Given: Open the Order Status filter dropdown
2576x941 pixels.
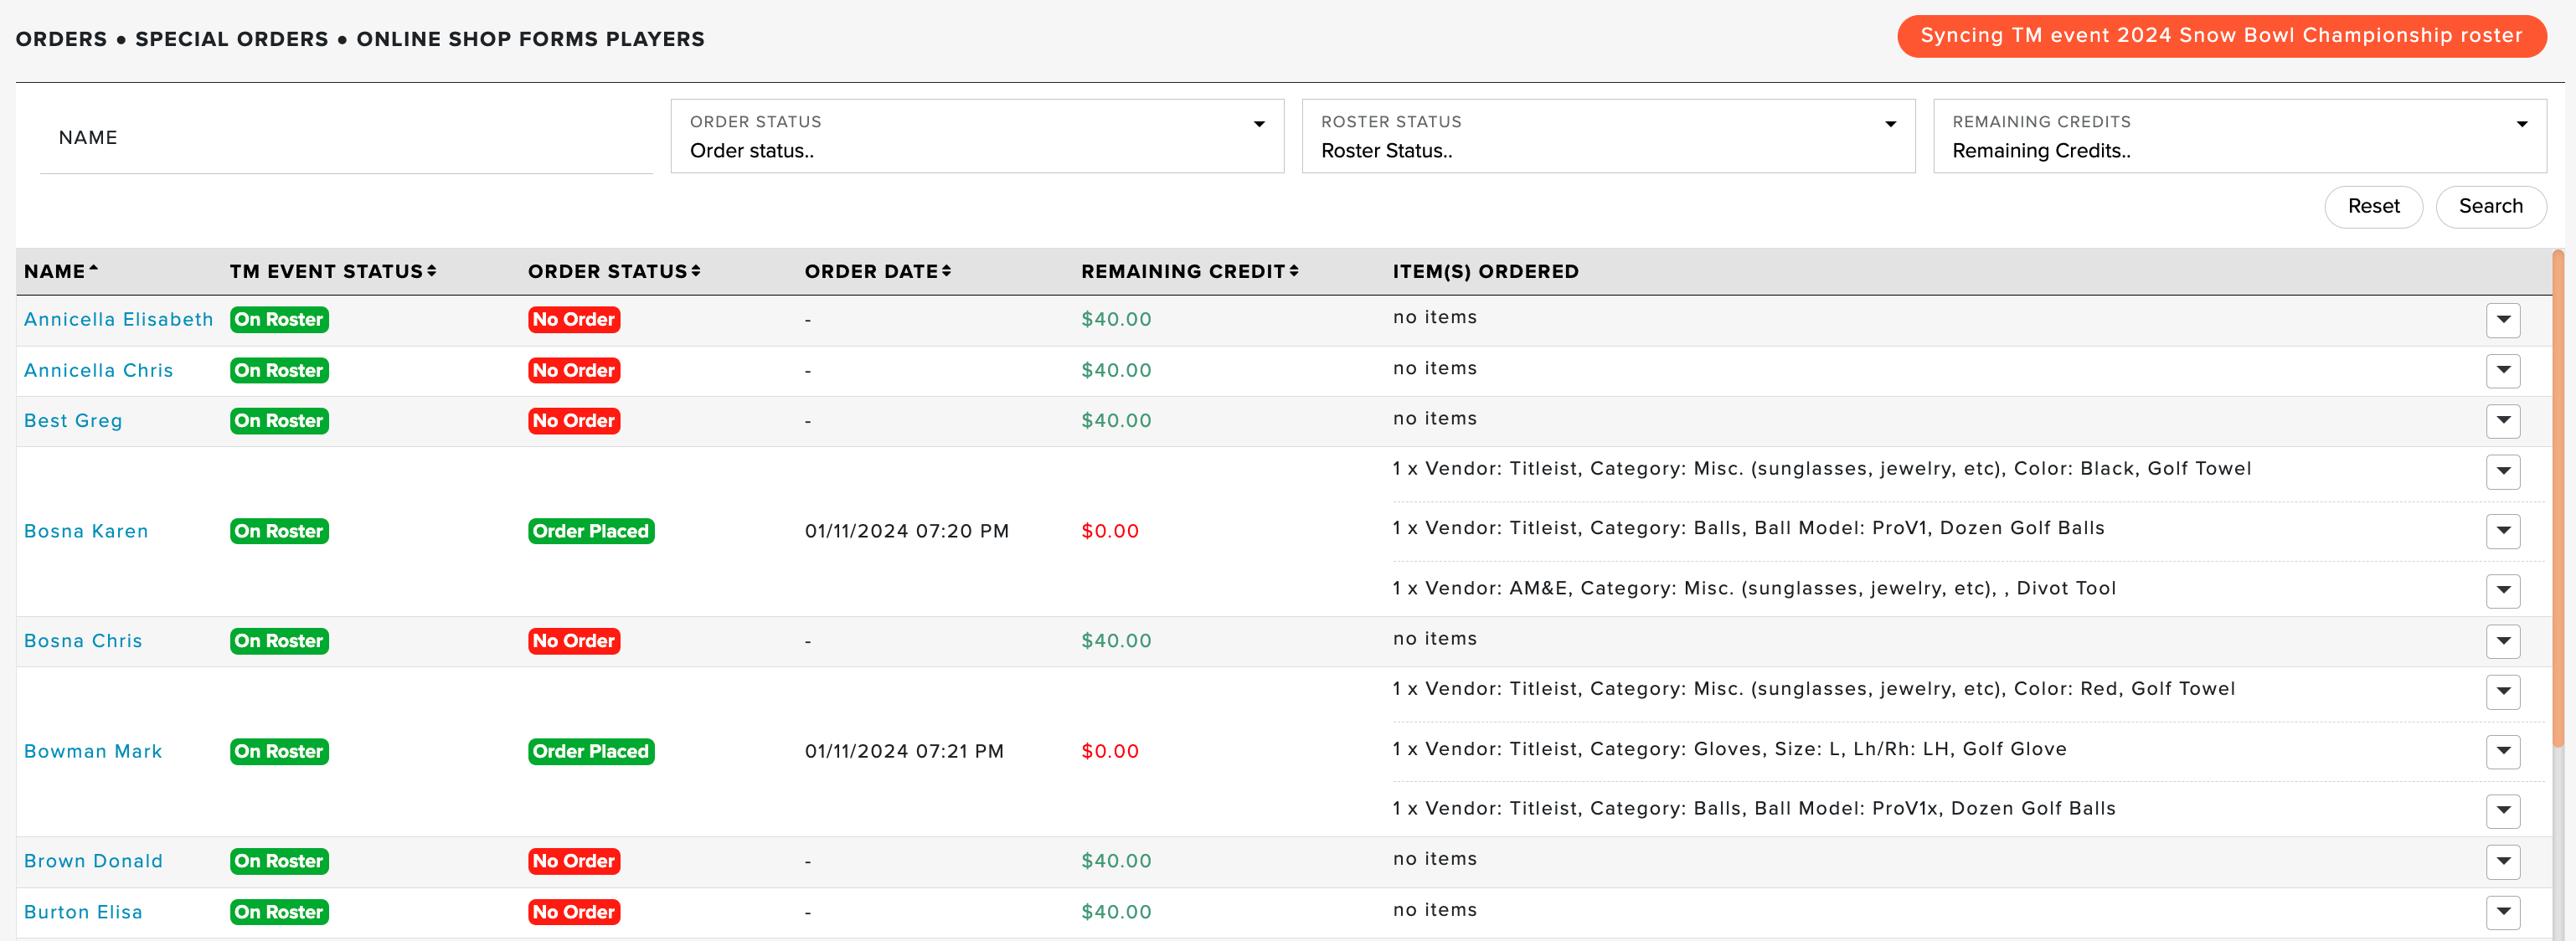Looking at the screenshot, I should pyautogui.click(x=977, y=136).
